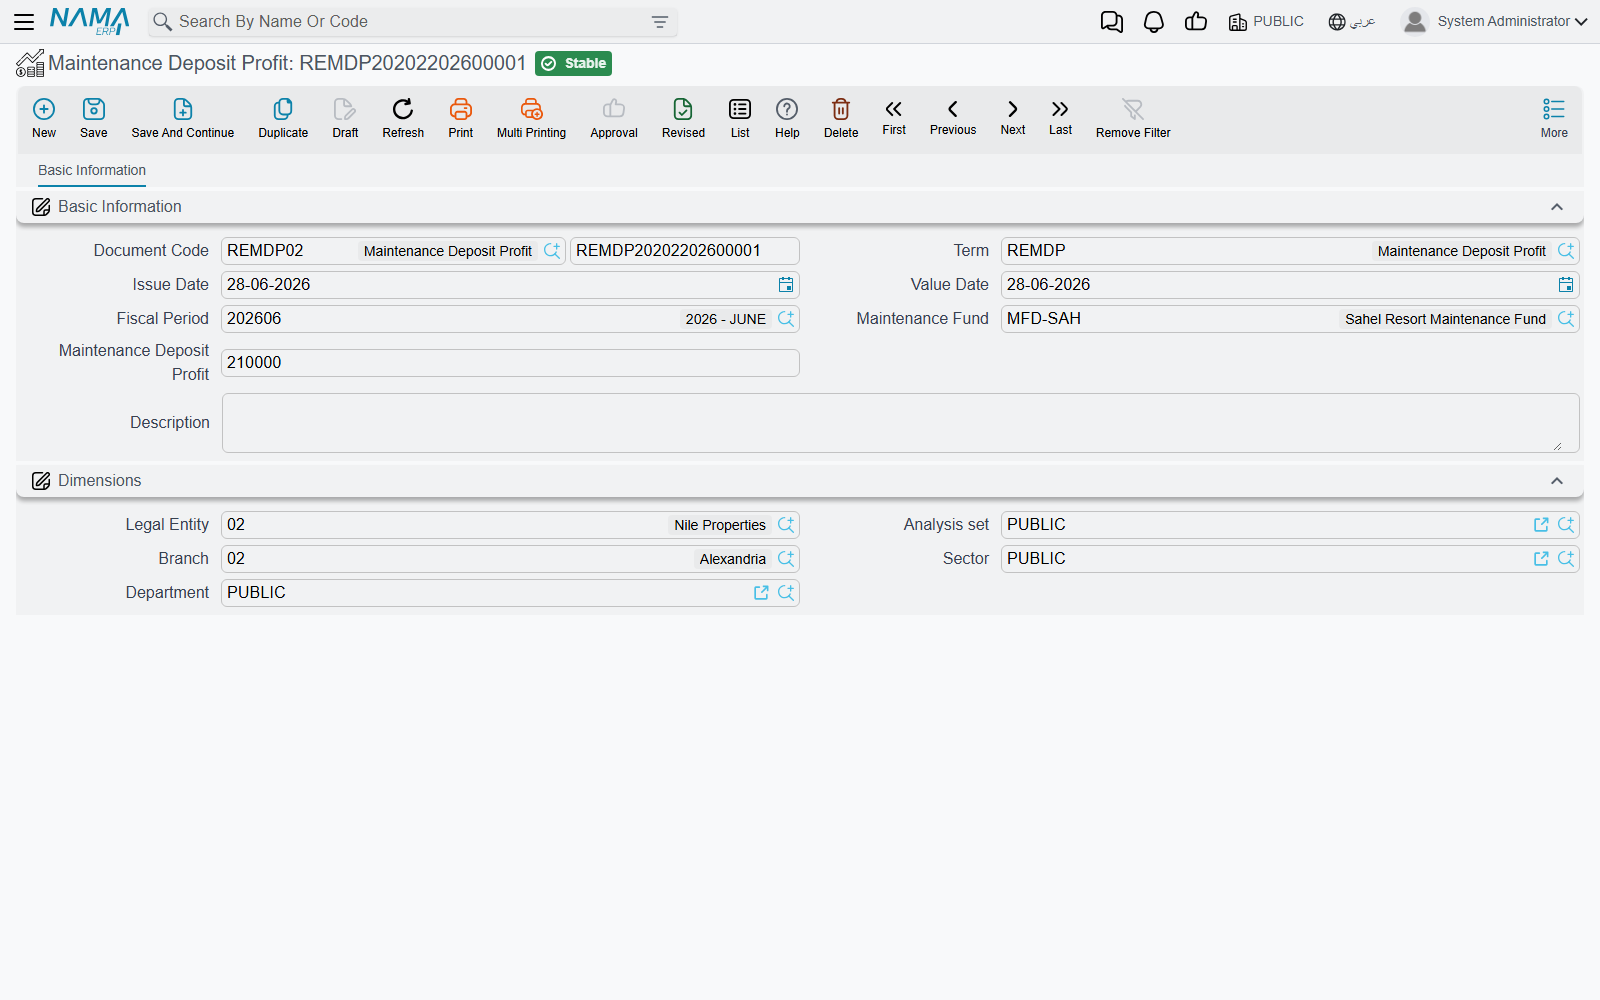This screenshot has height=1000, width=1600.
Task: Open the More options menu
Action: pyautogui.click(x=1554, y=118)
